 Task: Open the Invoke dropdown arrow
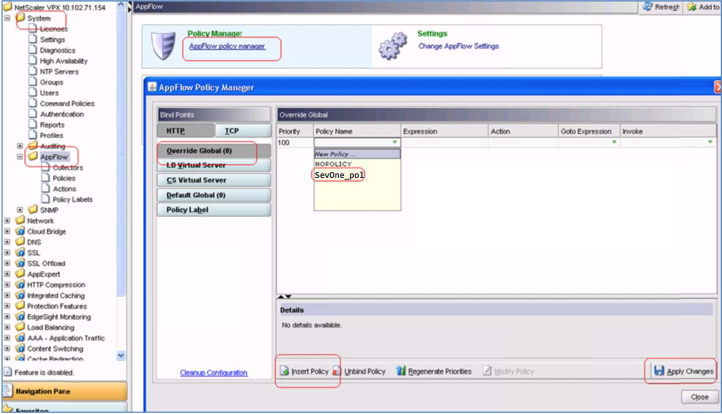[710, 142]
